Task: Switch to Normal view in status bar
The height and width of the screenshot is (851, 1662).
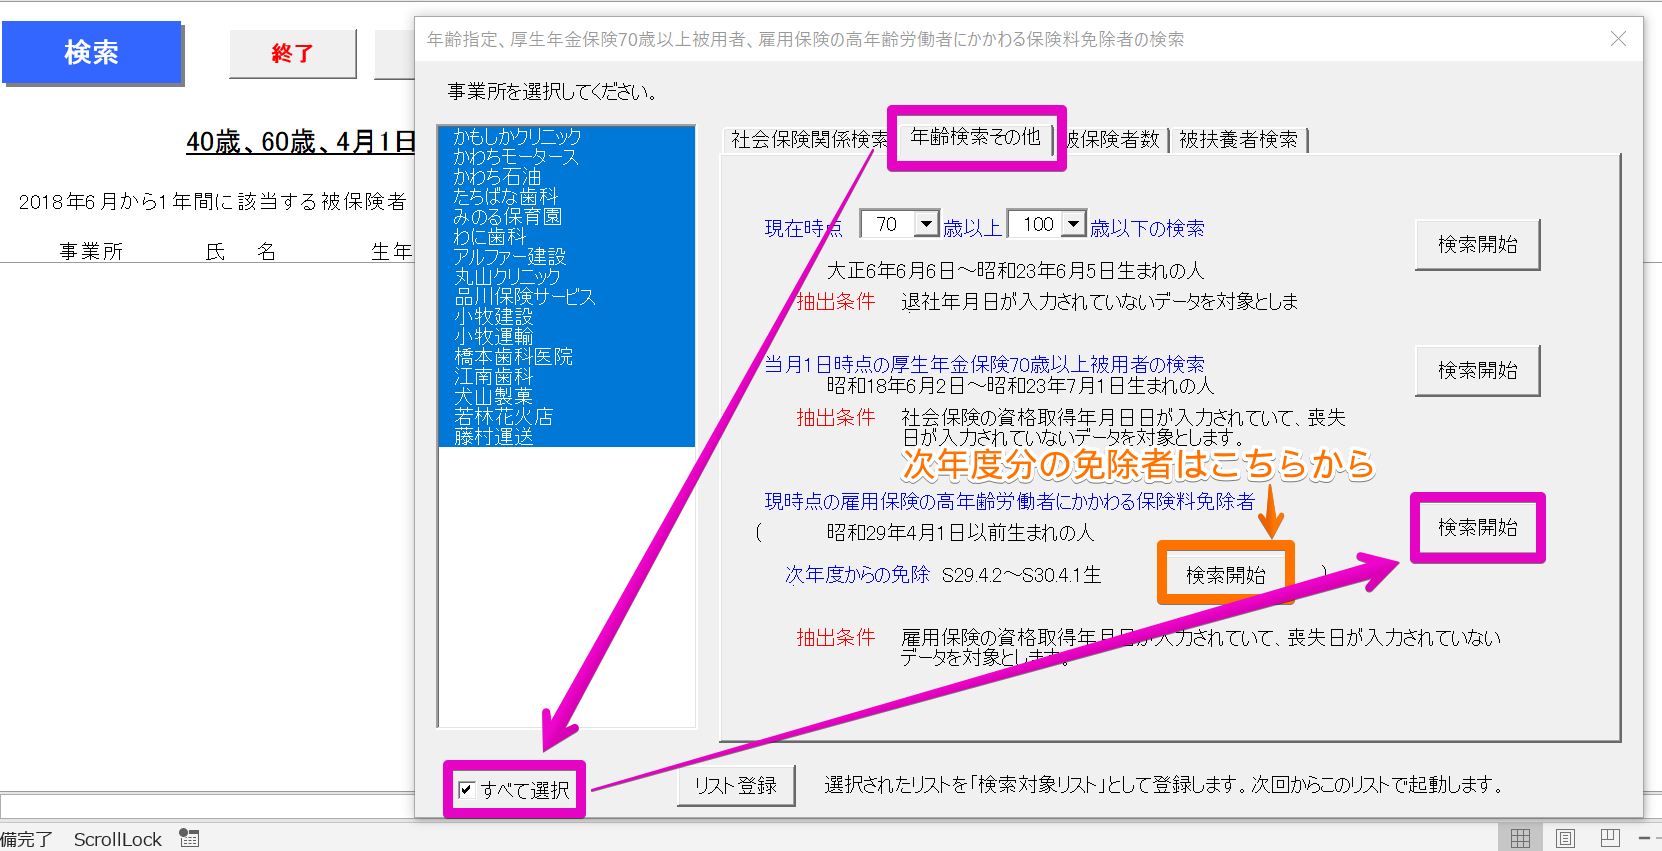Action: tap(1520, 838)
